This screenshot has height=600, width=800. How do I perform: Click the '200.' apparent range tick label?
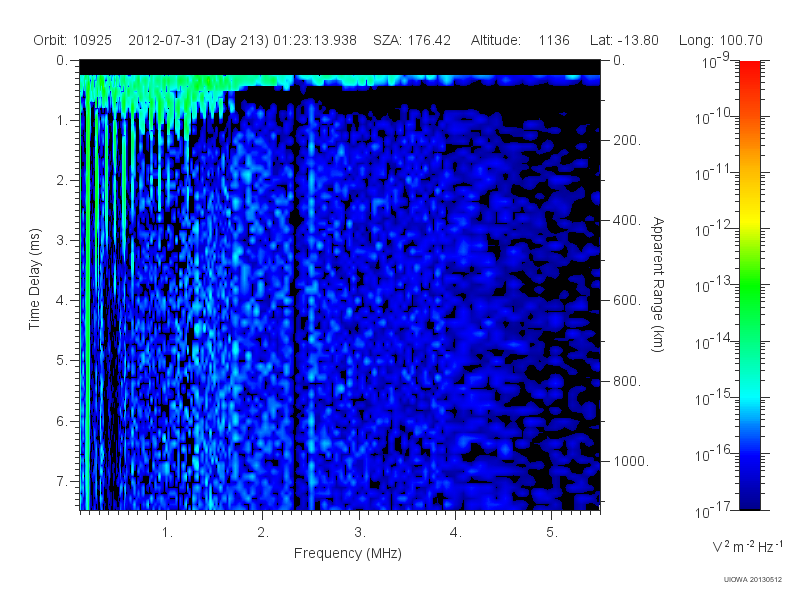click(x=627, y=140)
